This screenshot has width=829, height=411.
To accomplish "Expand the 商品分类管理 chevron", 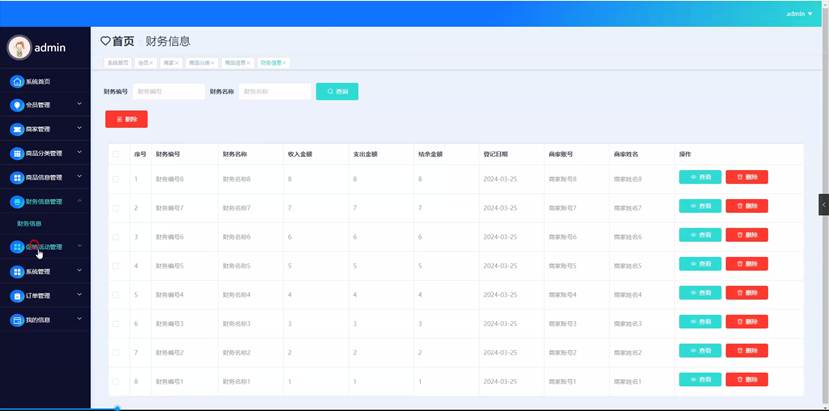I will coord(79,152).
